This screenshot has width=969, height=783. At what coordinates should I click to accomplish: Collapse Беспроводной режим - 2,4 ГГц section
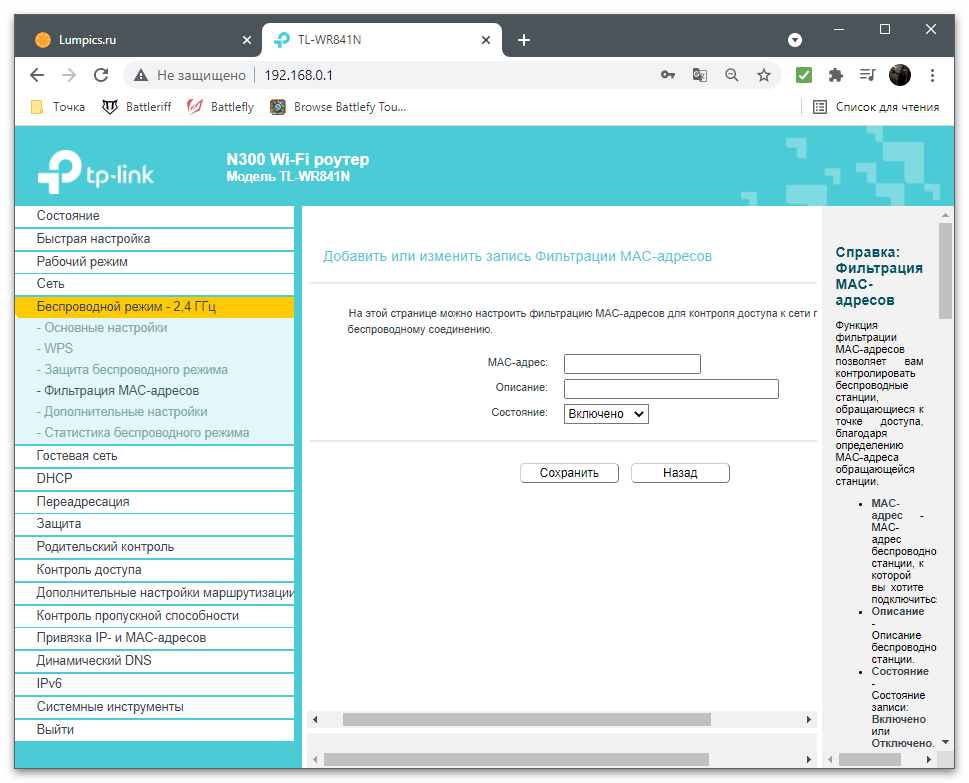[x=154, y=307]
